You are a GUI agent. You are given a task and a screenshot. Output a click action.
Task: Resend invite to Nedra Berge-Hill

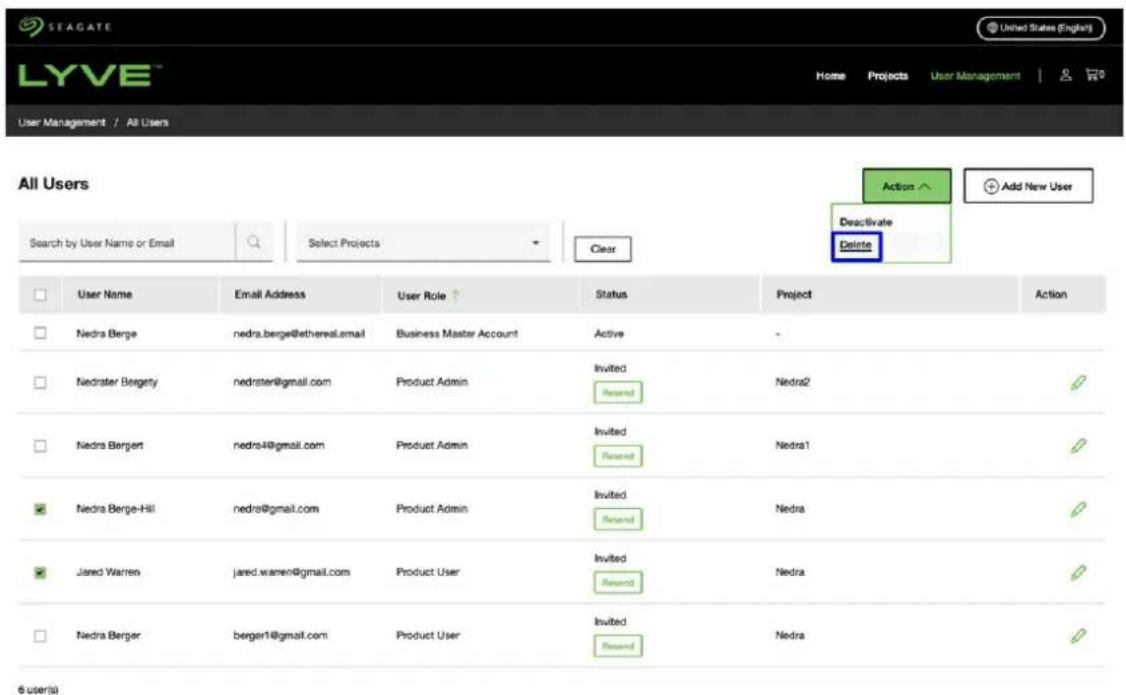618,519
